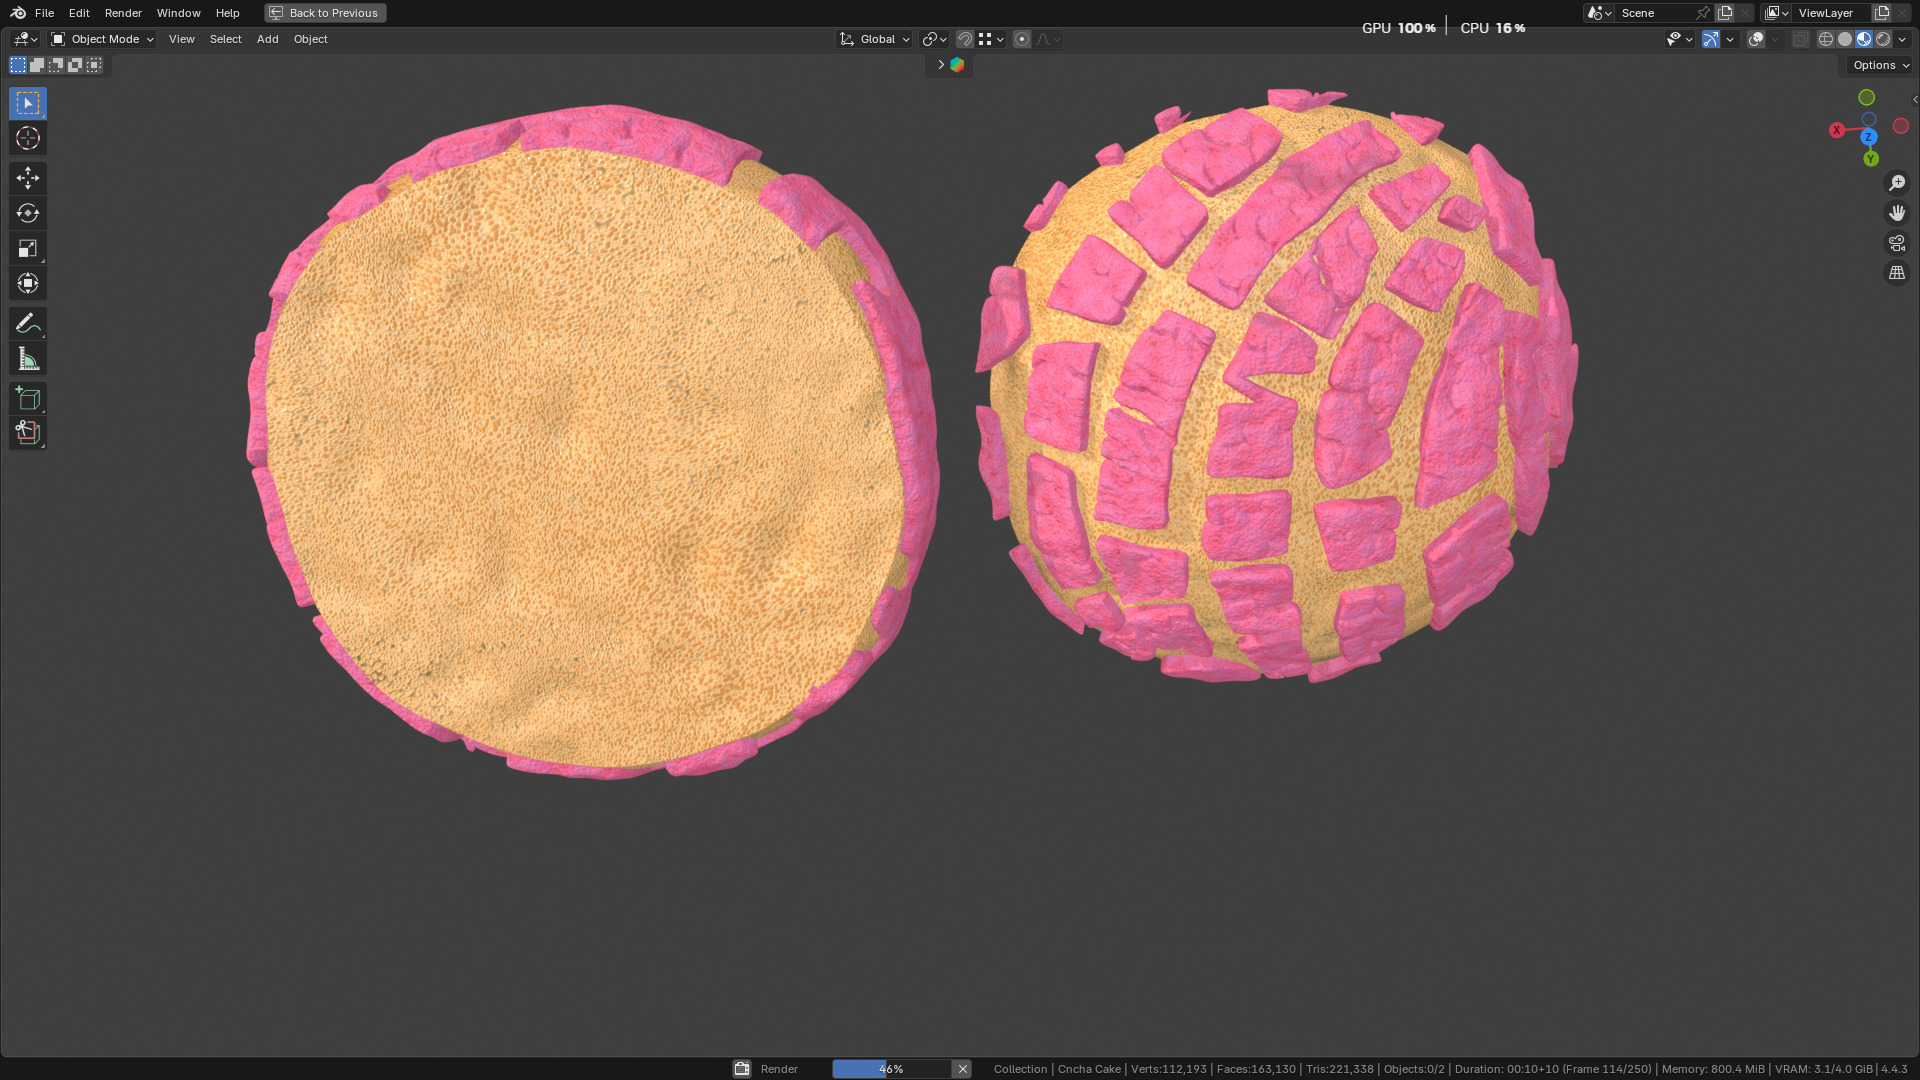Viewport: 1920px width, 1080px height.
Task: Click the green Y axis on gizmo
Action: 1871,159
